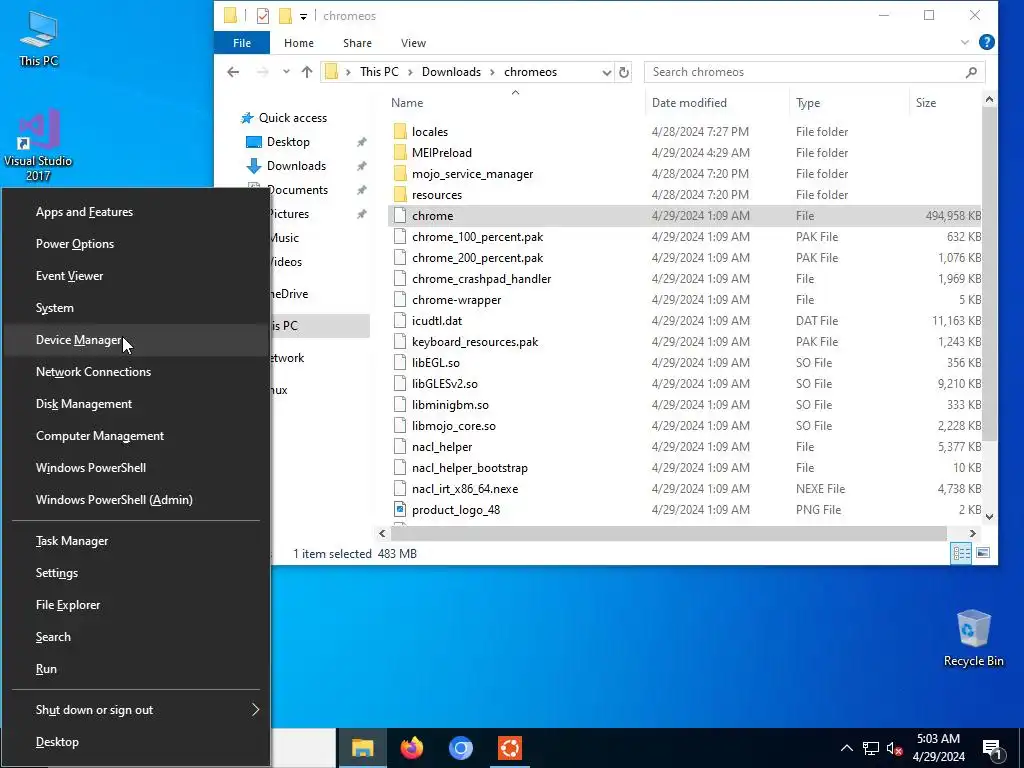Click the Properties quick access toolbar icon
The height and width of the screenshot is (768, 1024).
pos(263,16)
